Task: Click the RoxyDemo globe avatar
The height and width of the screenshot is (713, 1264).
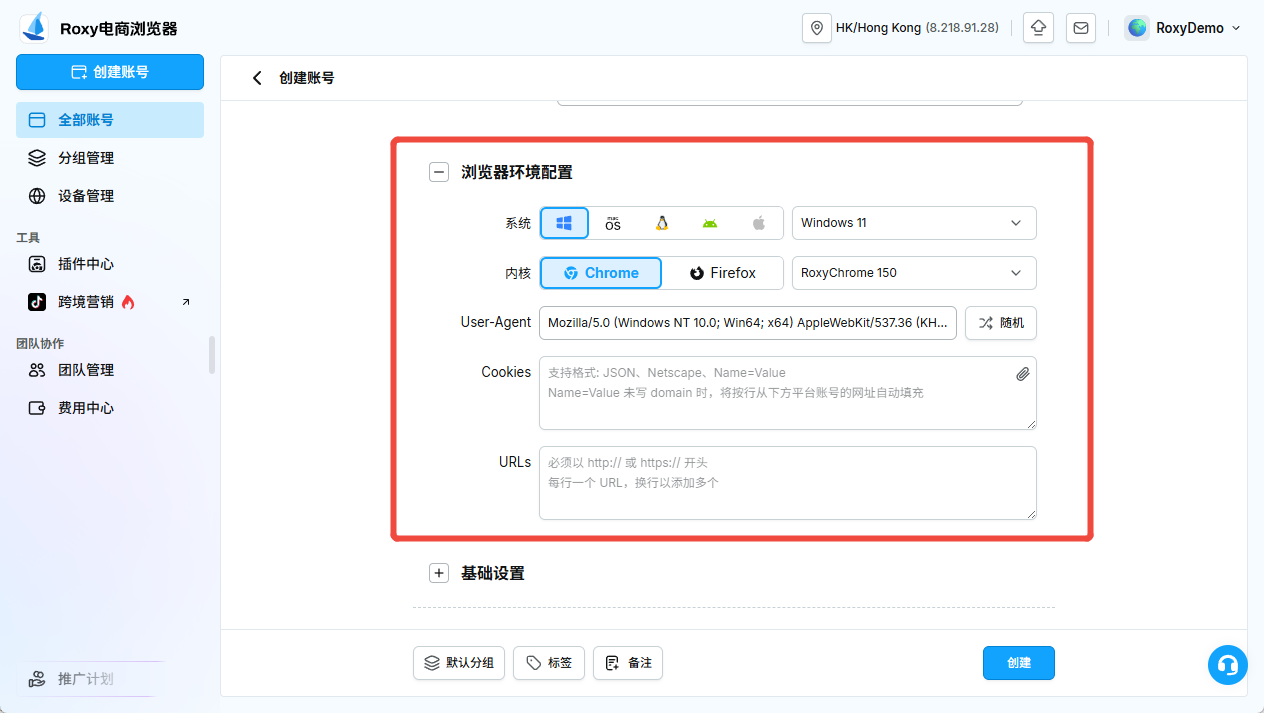Action: pyautogui.click(x=1137, y=28)
